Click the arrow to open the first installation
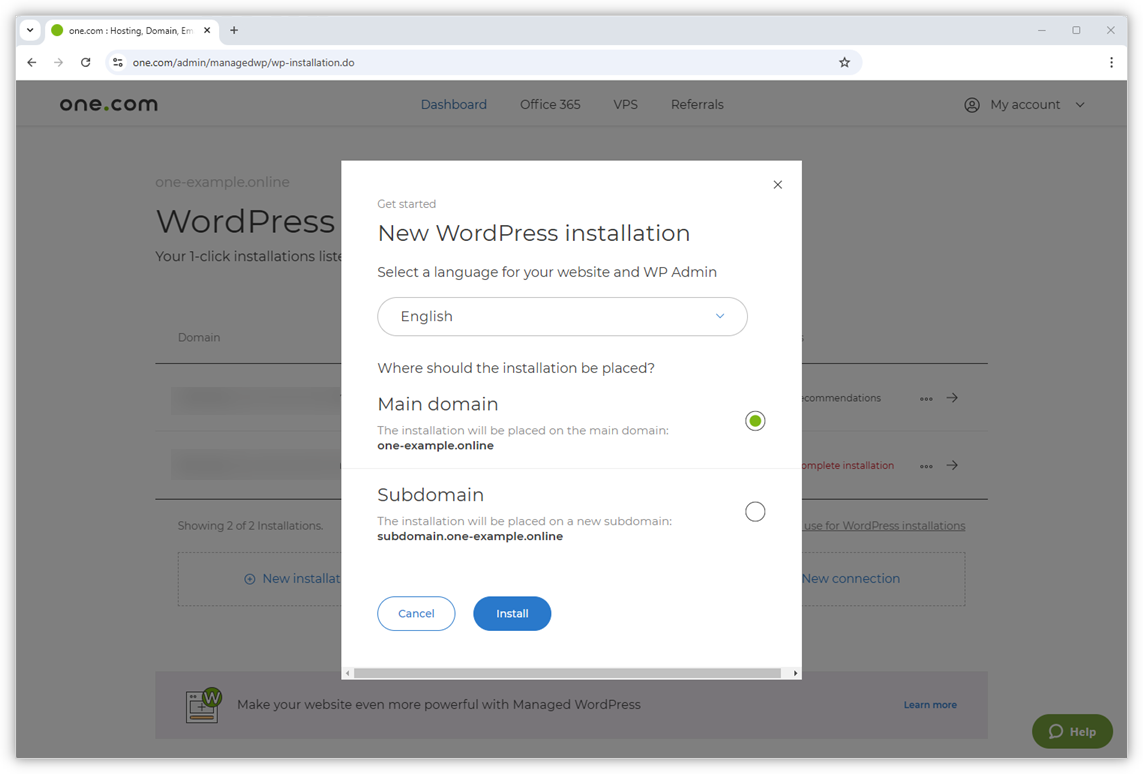The width and height of the screenshot is (1143, 774). (952, 397)
